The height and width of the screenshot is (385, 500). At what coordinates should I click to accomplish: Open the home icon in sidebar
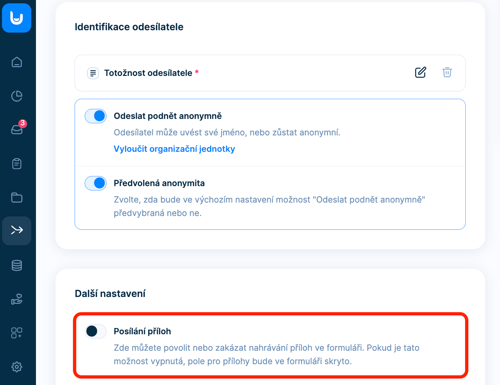17,62
